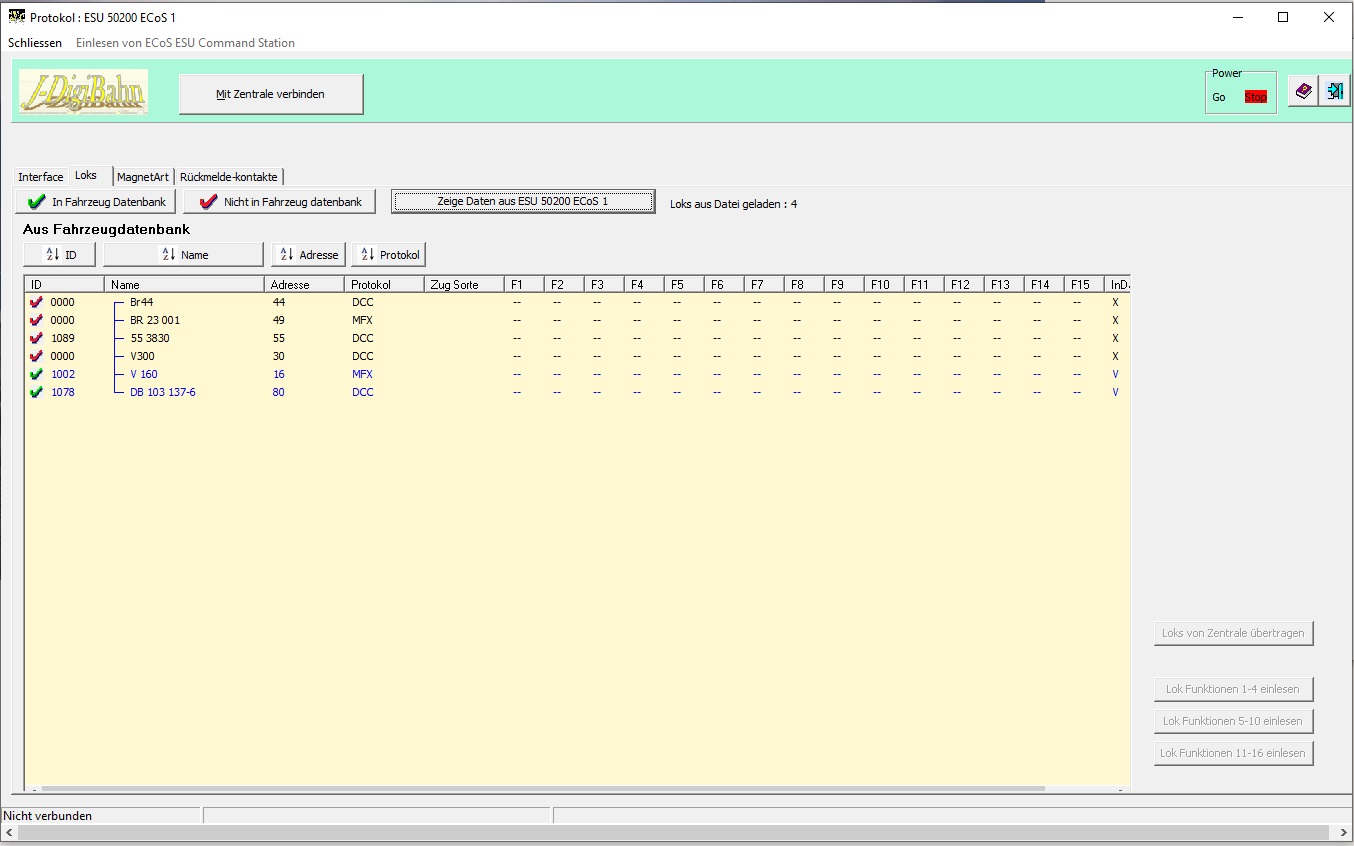Click 'Lok Funktionen 11-16 einlesen' button
Image resolution: width=1354 pixels, height=846 pixels.
1234,753
